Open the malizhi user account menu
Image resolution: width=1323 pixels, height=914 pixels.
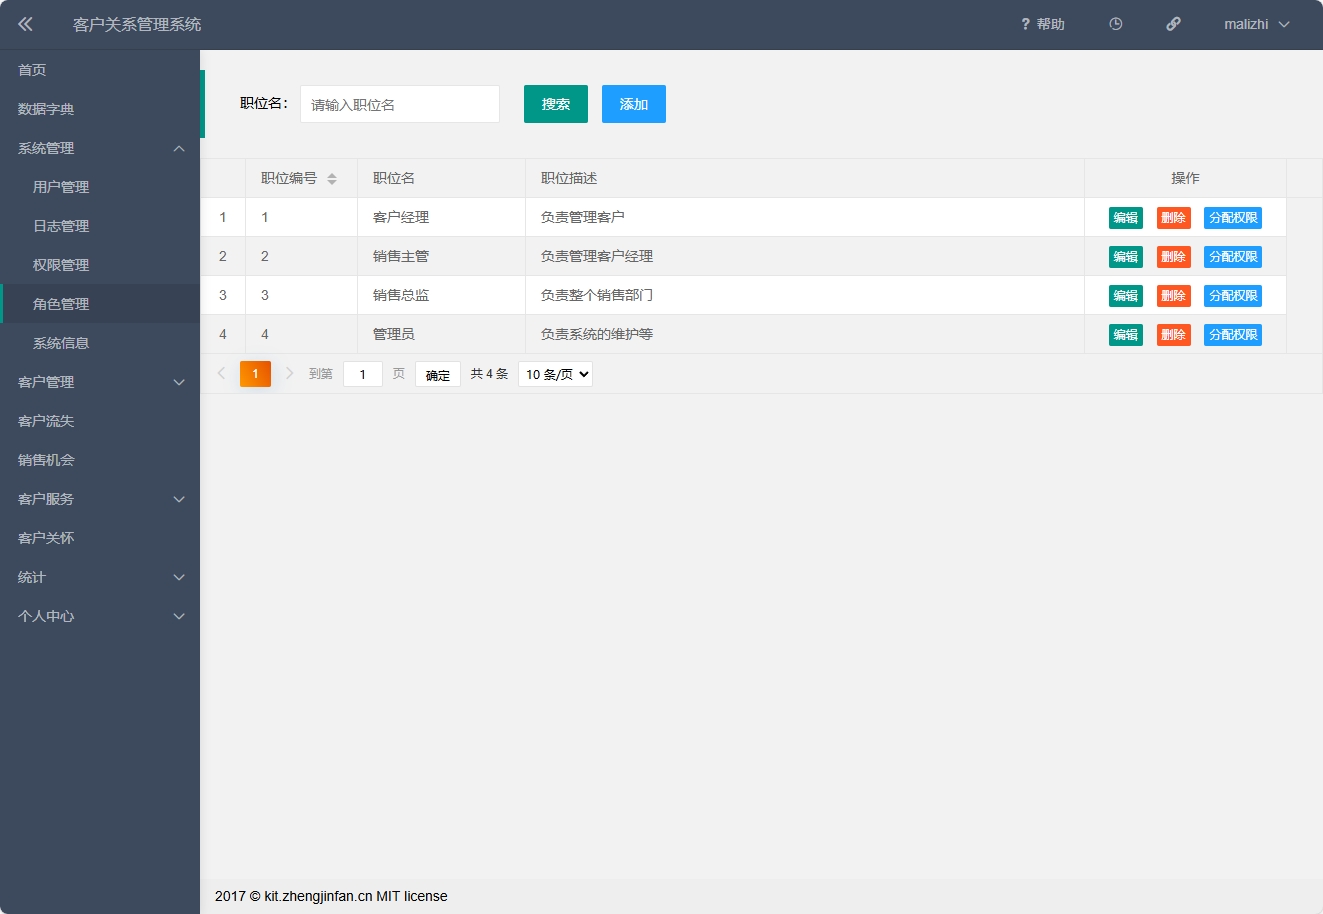(1246, 23)
